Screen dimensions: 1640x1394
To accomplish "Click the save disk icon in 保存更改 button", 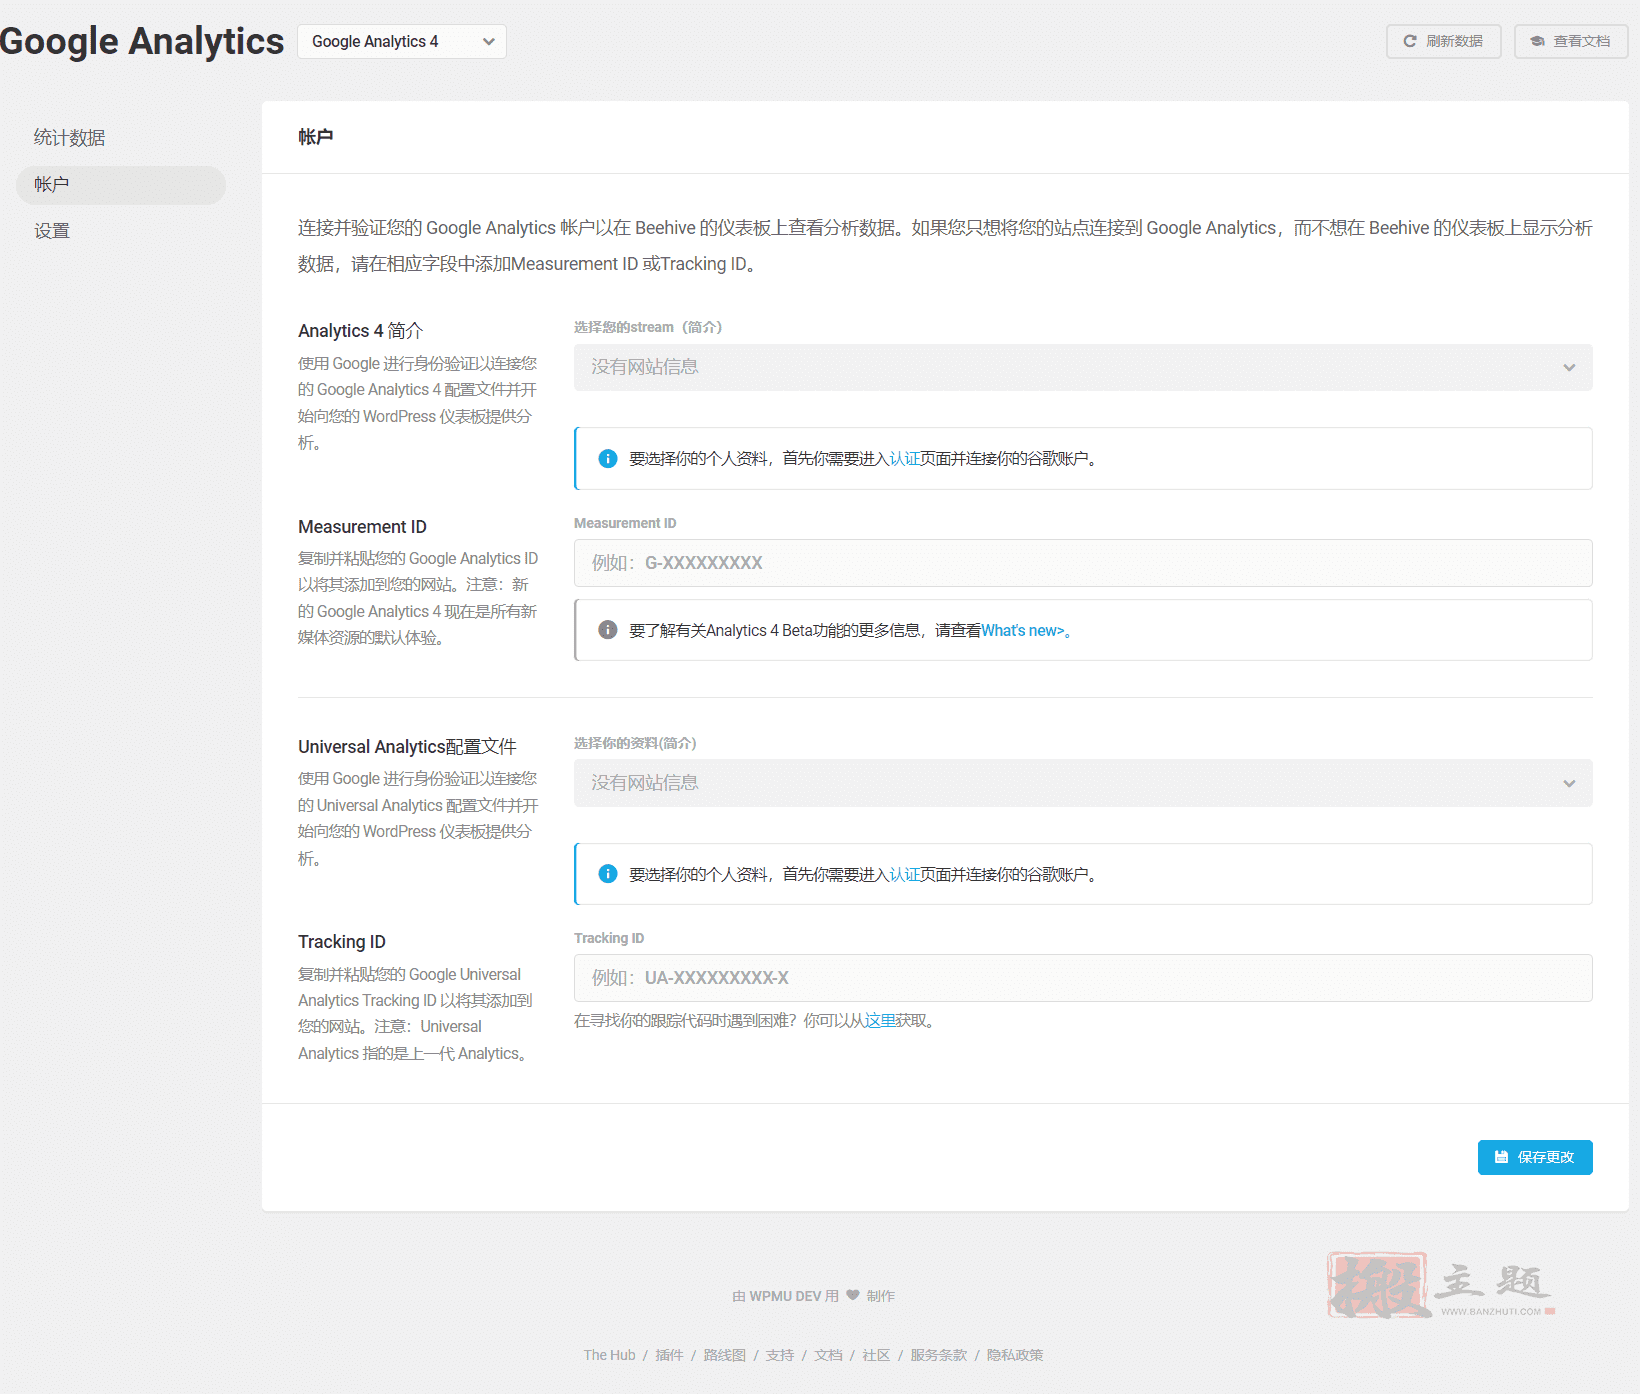I will point(1501,1157).
